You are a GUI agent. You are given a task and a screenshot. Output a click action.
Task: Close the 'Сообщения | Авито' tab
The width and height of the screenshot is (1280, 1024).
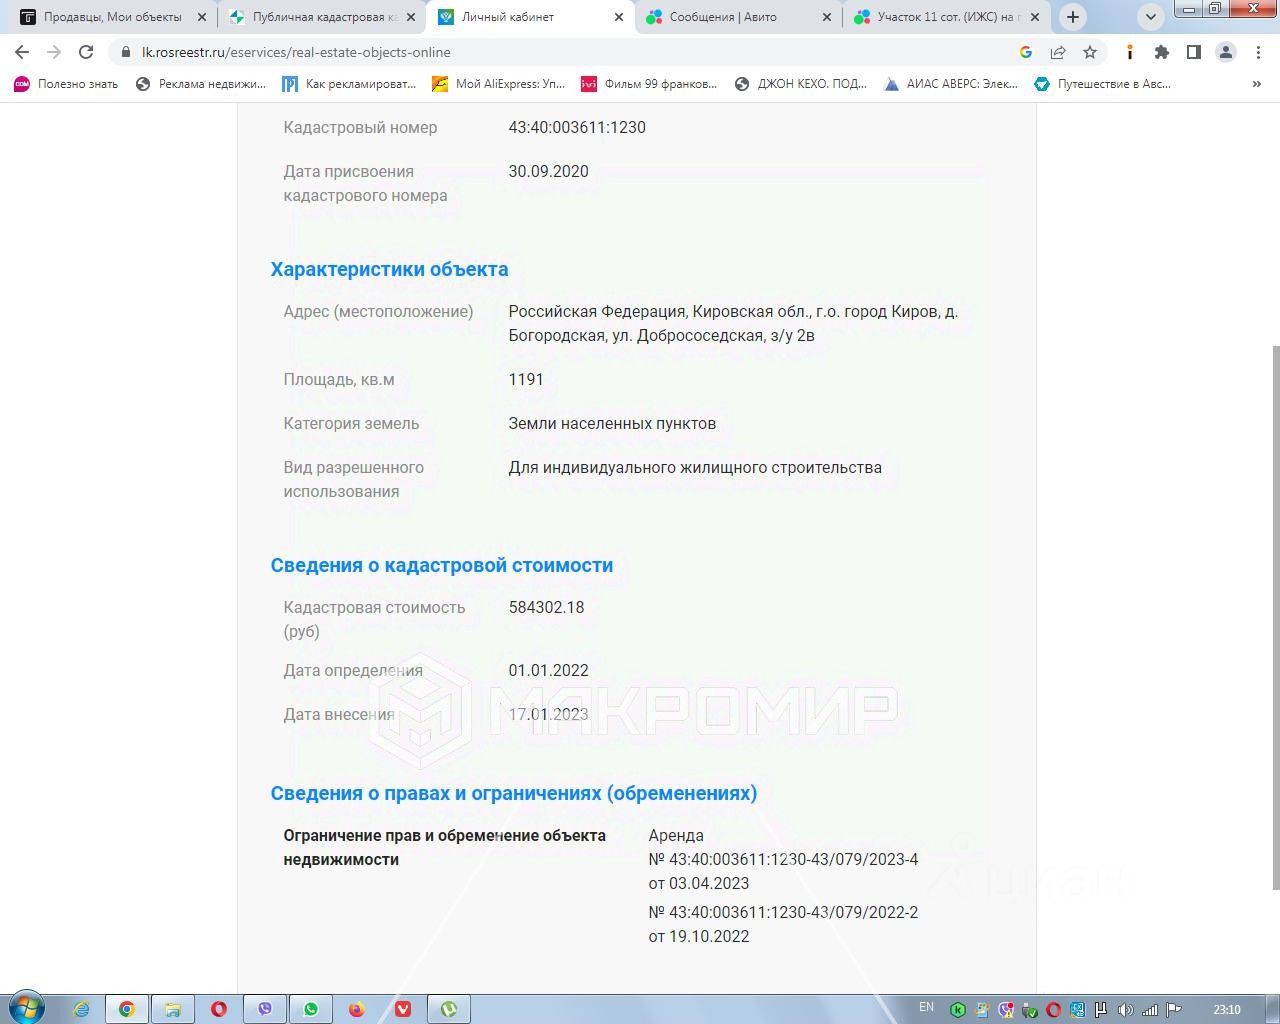(x=827, y=17)
